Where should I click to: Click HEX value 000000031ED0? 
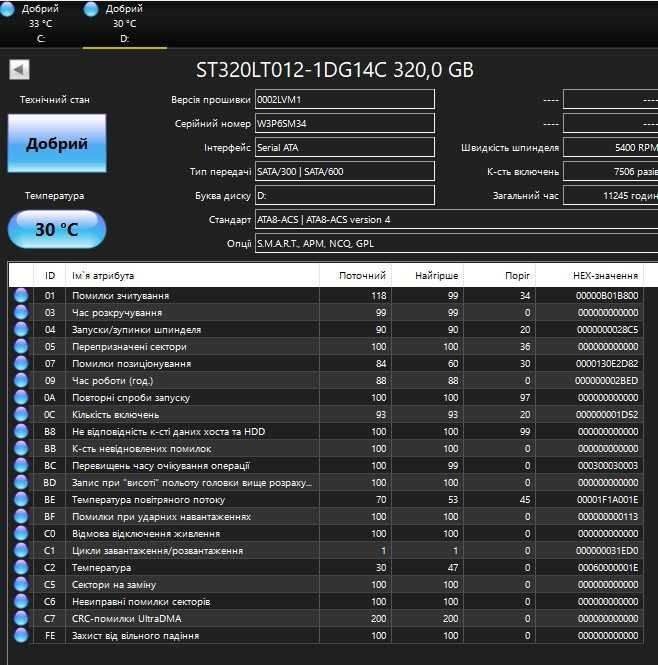pyautogui.click(x=607, y=550)
